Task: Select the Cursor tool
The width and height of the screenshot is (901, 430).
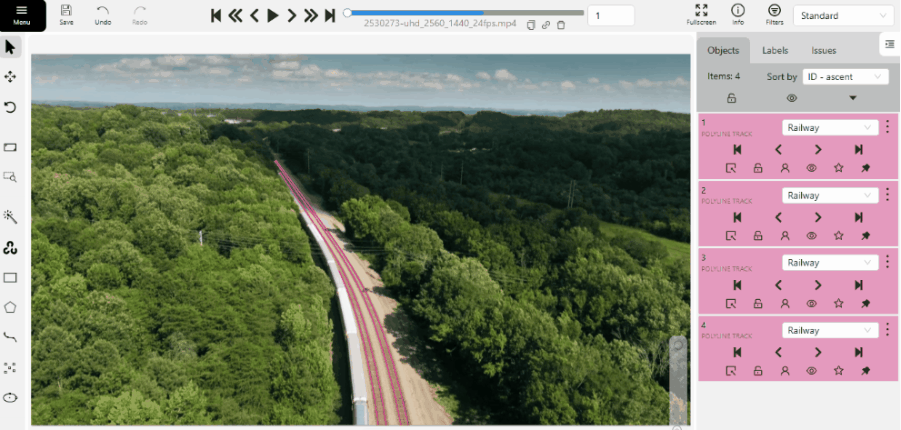Action: point(10,47)
